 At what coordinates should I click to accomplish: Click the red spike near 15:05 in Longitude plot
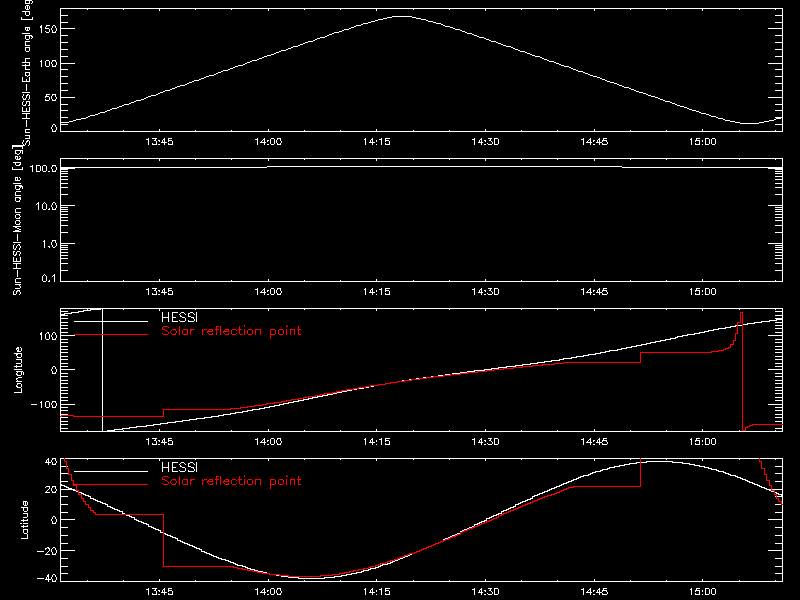[741, 371]
